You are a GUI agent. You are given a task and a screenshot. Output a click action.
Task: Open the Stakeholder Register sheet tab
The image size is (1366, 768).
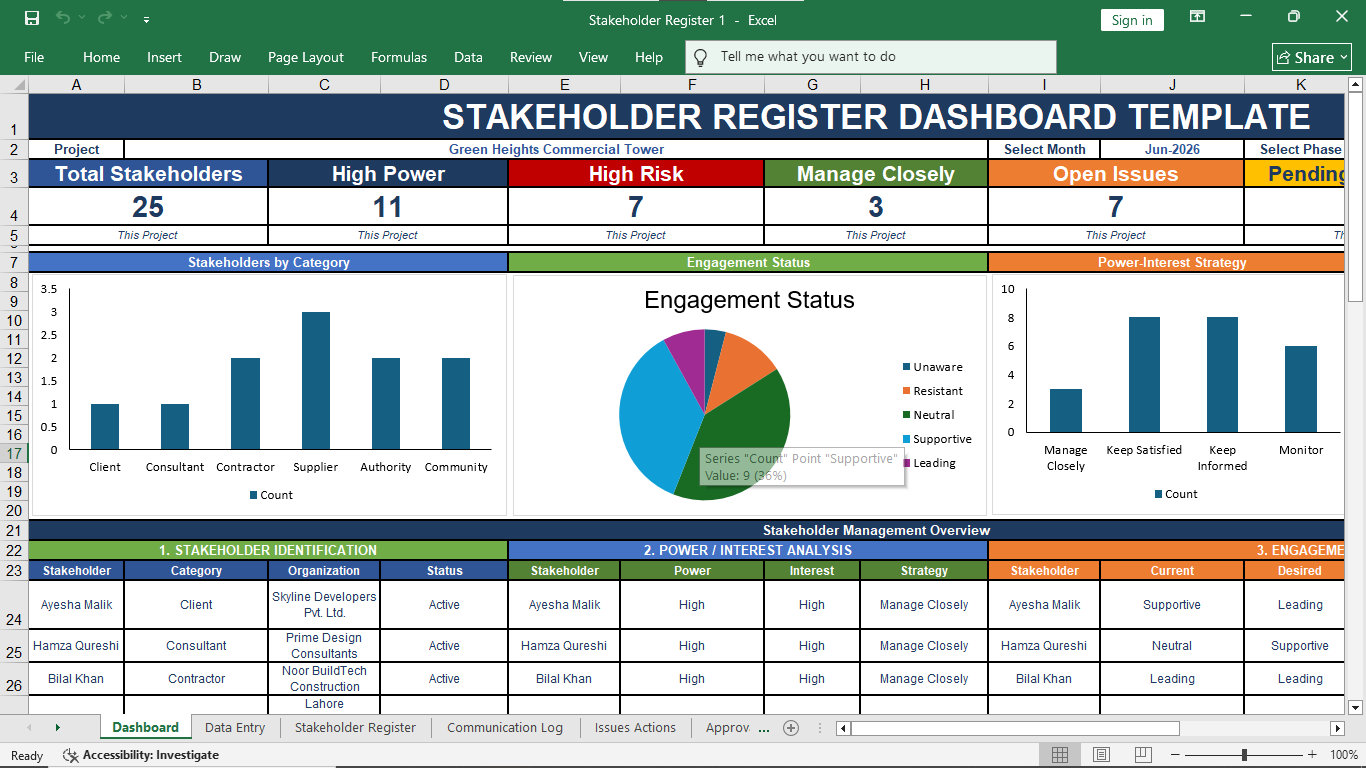[x=355, y=728]
